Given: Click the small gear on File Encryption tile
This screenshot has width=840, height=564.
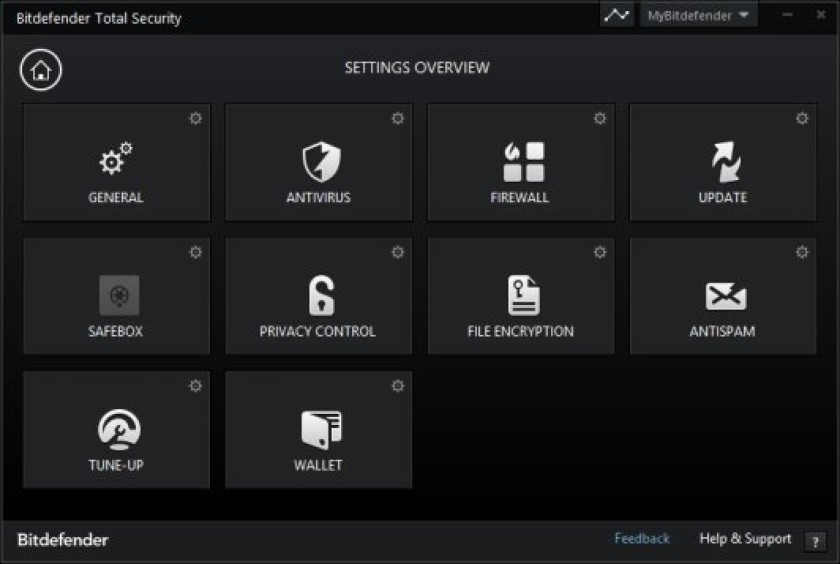Looking at the screenshot, I should [x=600, y=252].
